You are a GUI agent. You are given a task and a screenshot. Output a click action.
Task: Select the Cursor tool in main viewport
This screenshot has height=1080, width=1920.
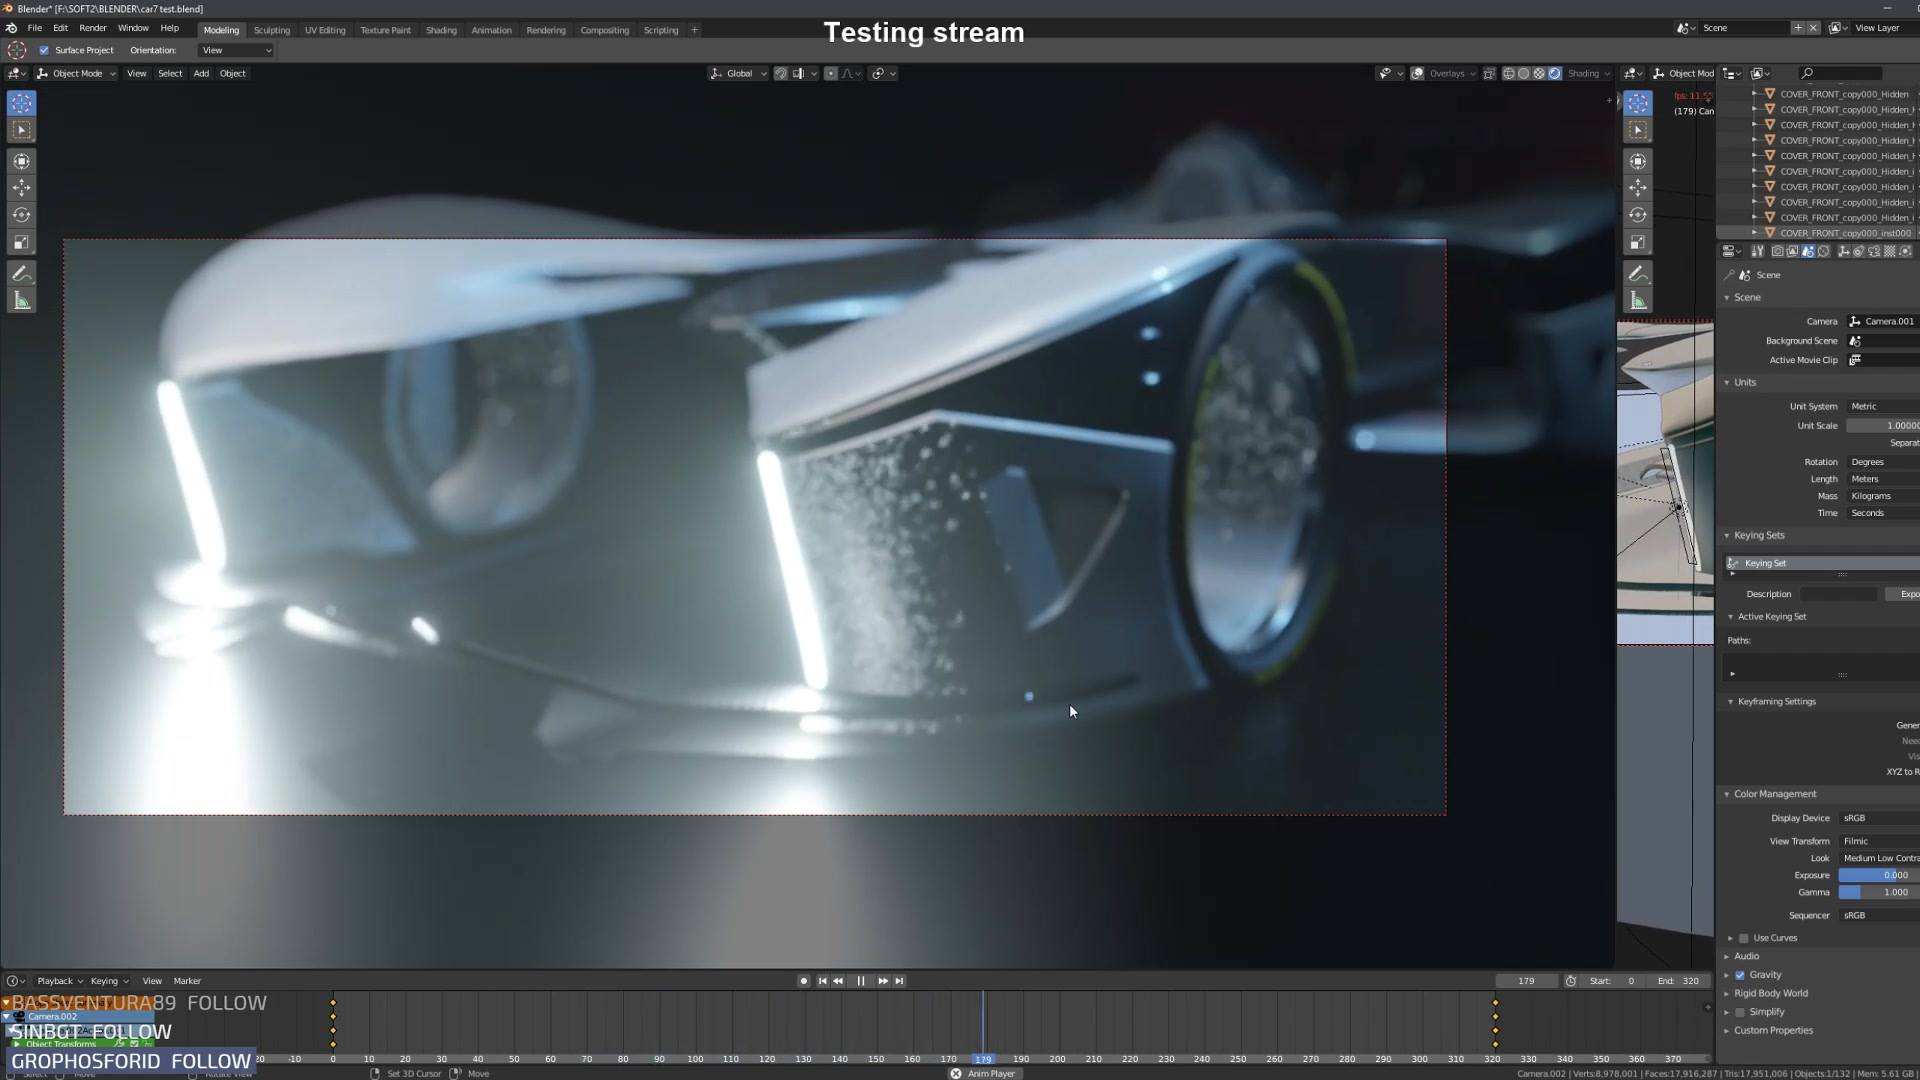click(x=21, y=103)
